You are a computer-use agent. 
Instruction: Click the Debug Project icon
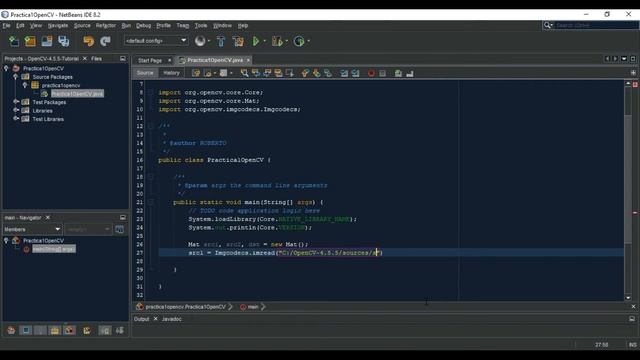[x=277, y=41]
